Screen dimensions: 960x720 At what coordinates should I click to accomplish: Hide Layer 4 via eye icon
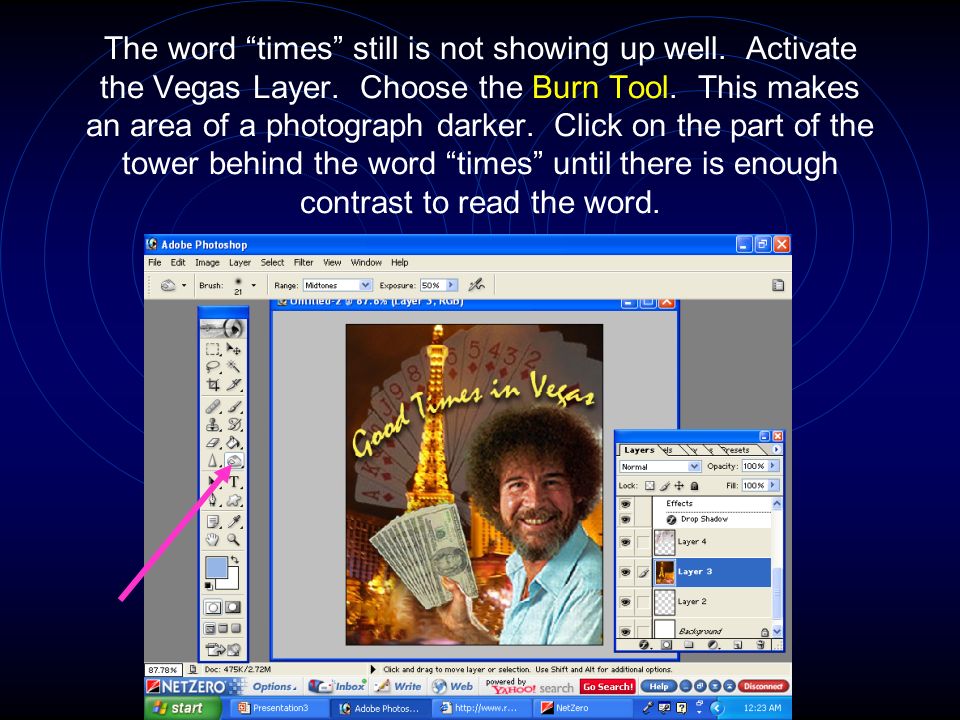[625, 542]
